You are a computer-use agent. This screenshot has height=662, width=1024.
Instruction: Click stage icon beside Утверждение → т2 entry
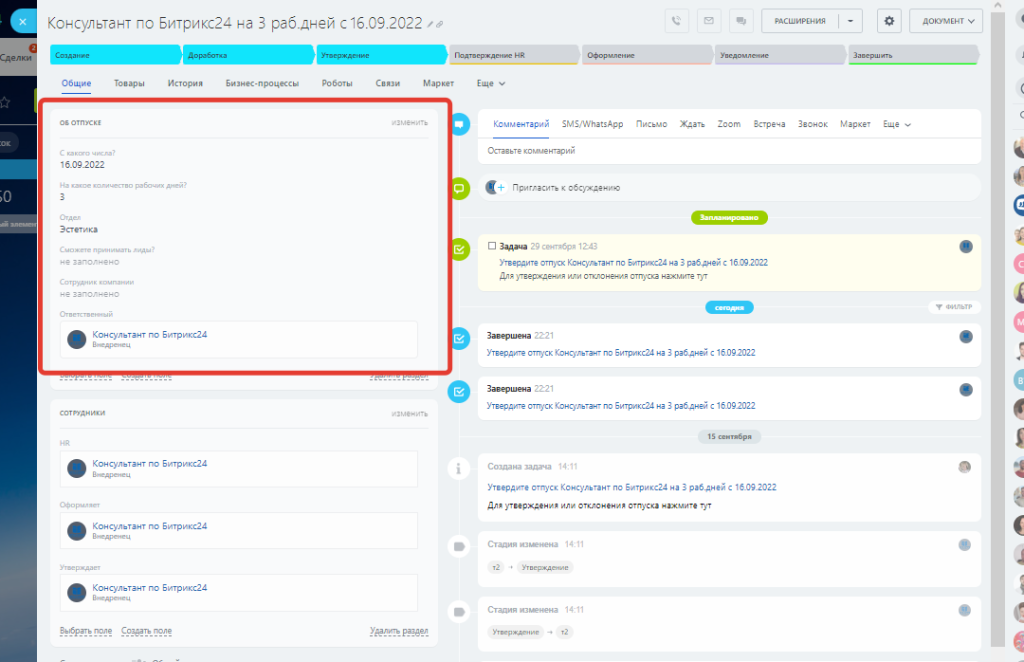coord(459,612)
